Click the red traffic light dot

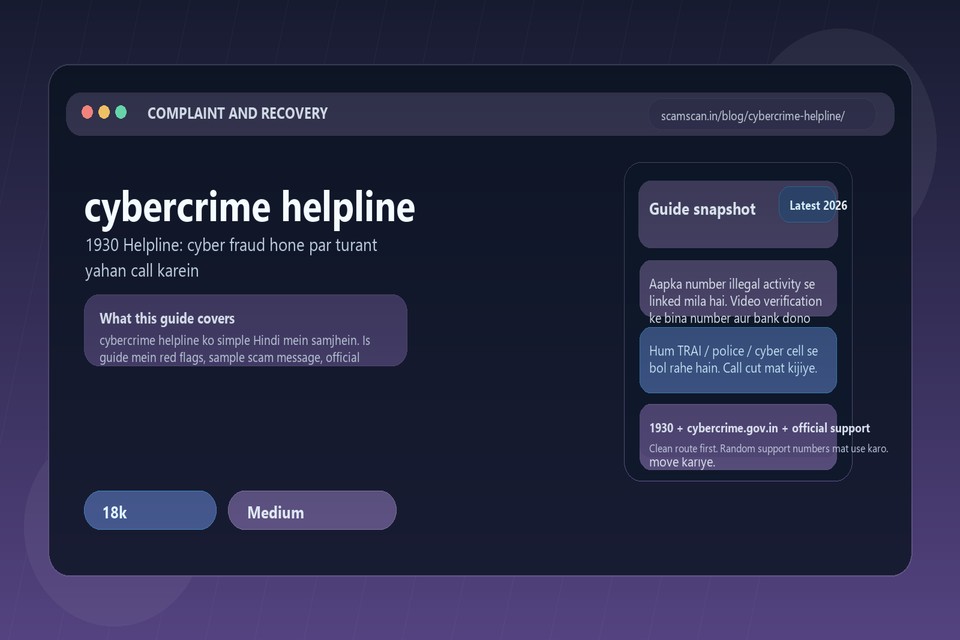click(87, 111)
